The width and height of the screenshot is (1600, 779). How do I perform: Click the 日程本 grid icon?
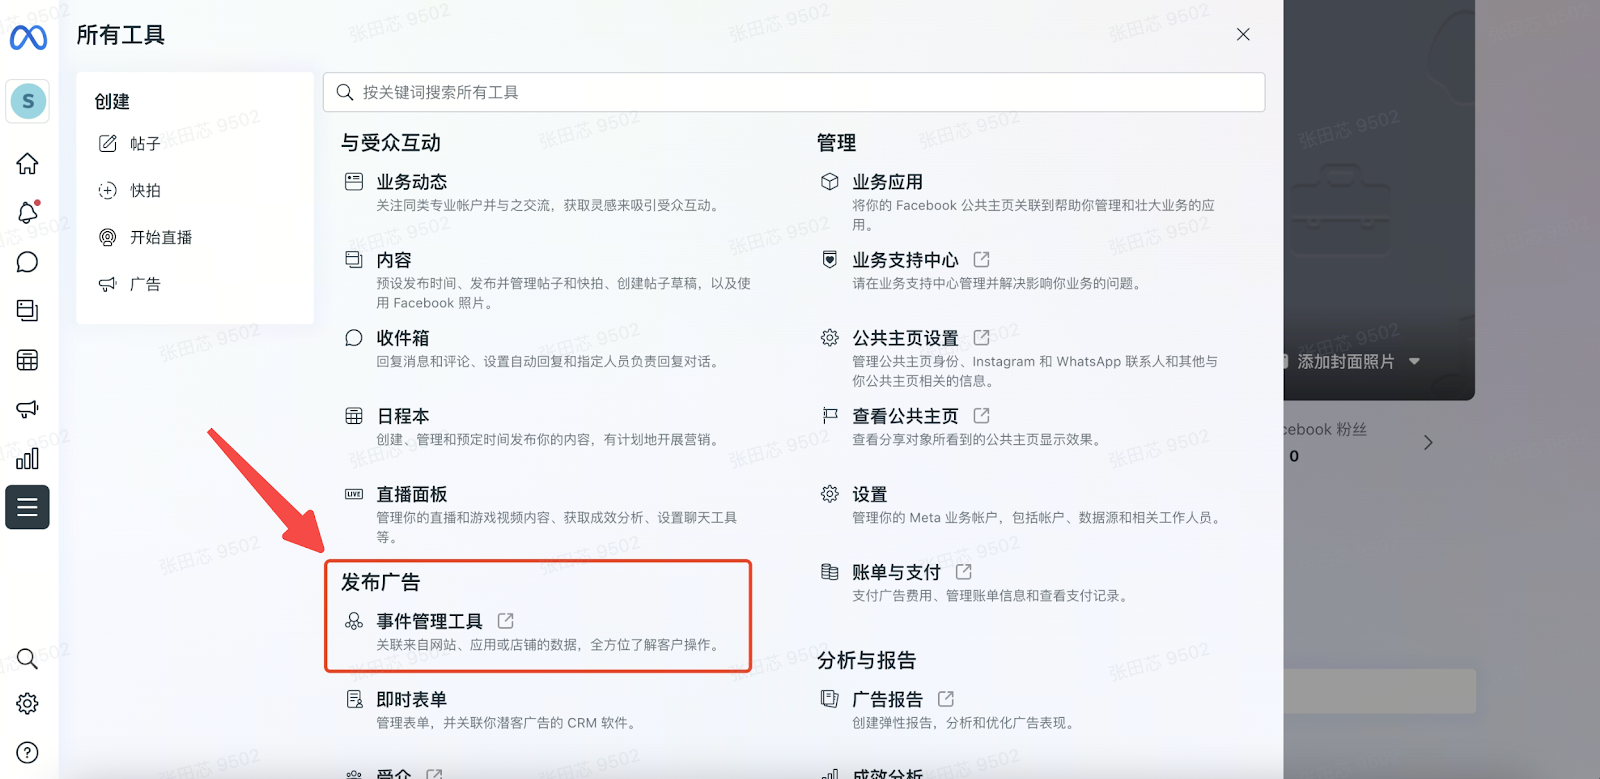pos(354,416)
